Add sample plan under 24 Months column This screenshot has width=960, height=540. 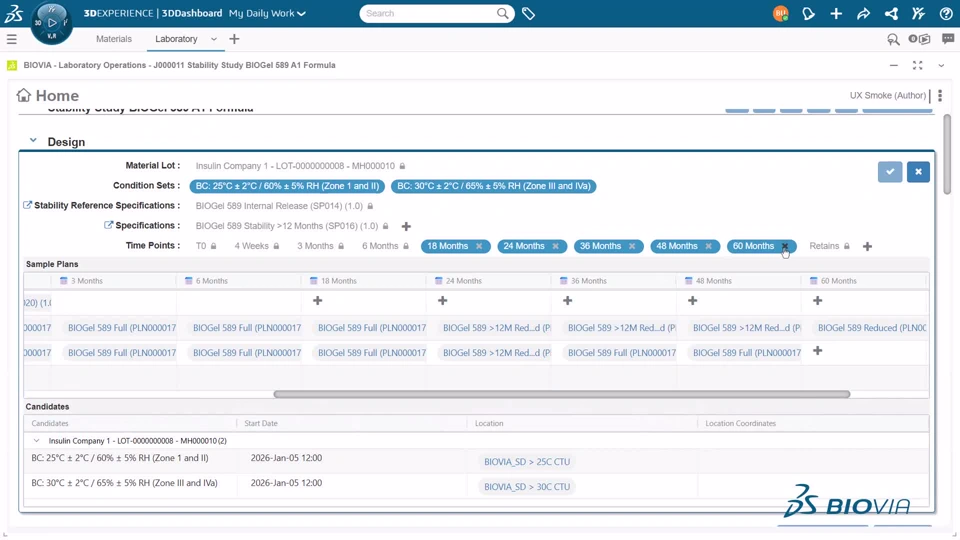(442, 301)
